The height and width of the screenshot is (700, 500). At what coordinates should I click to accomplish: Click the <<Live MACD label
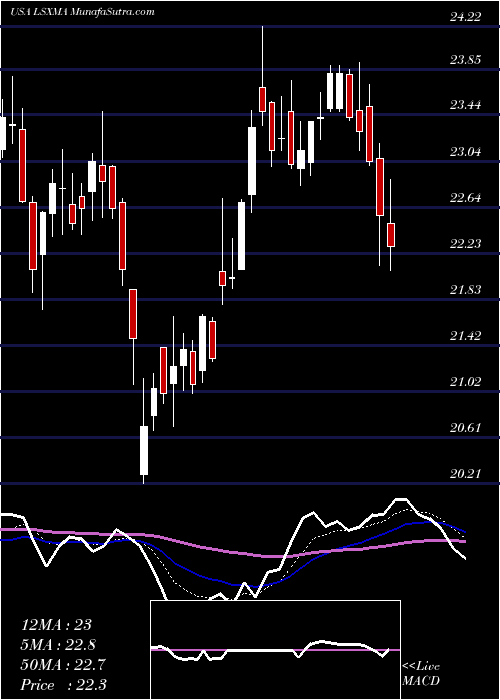pos(421,674)
